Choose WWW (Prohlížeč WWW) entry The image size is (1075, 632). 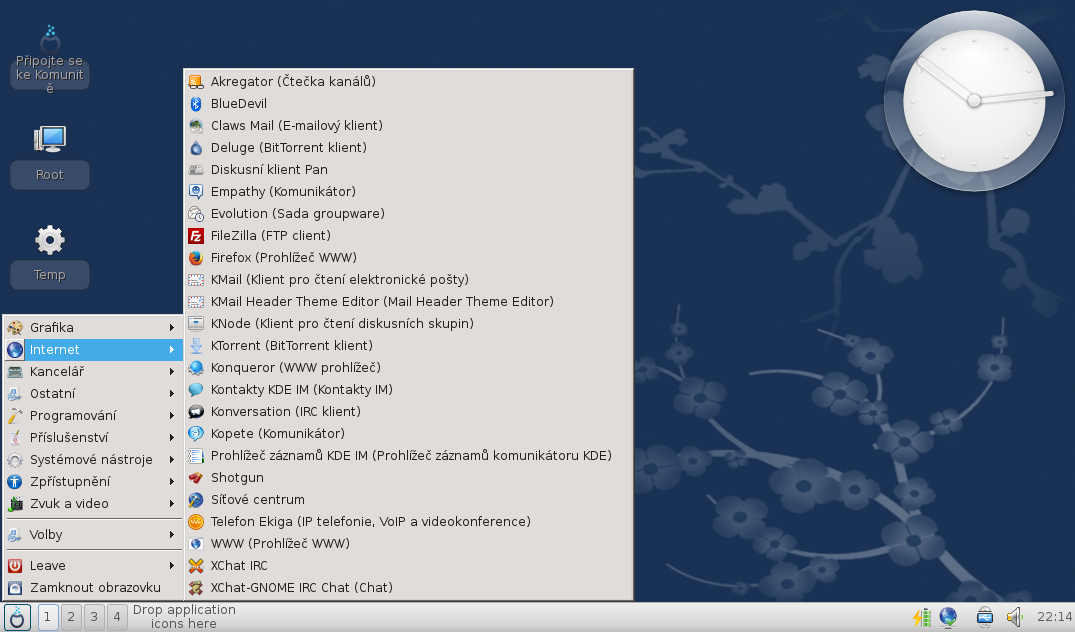(409, 544)
